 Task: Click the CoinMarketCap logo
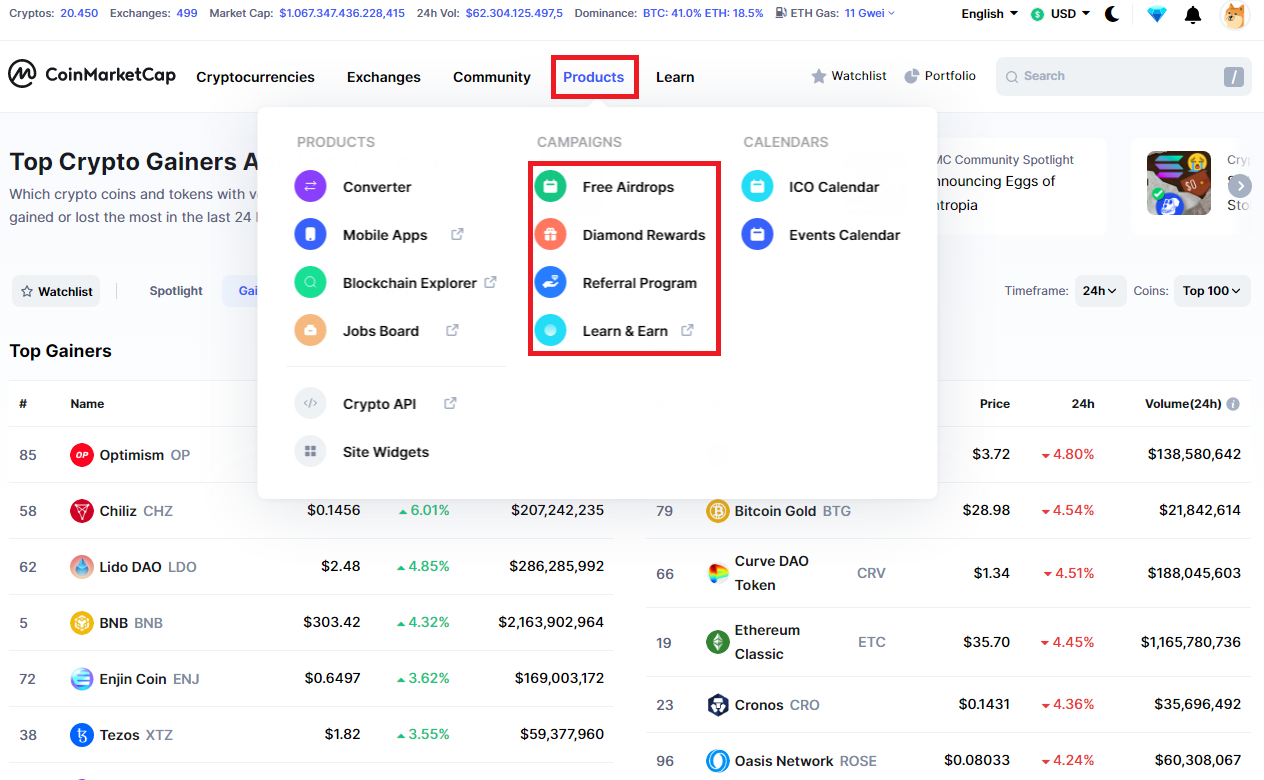[92, 75]
